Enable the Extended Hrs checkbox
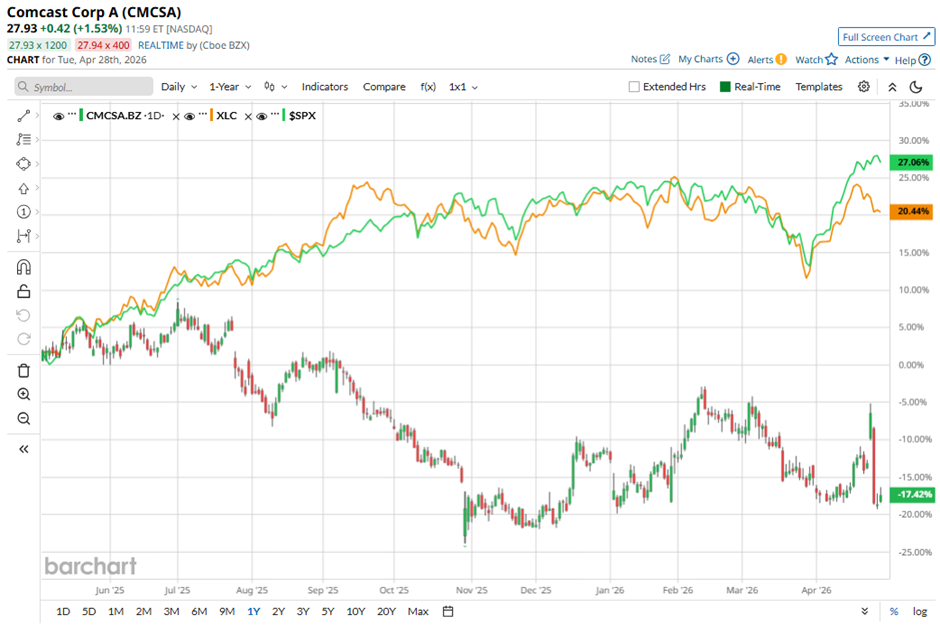Screen dimensions: 940x625 coord(634,87)
